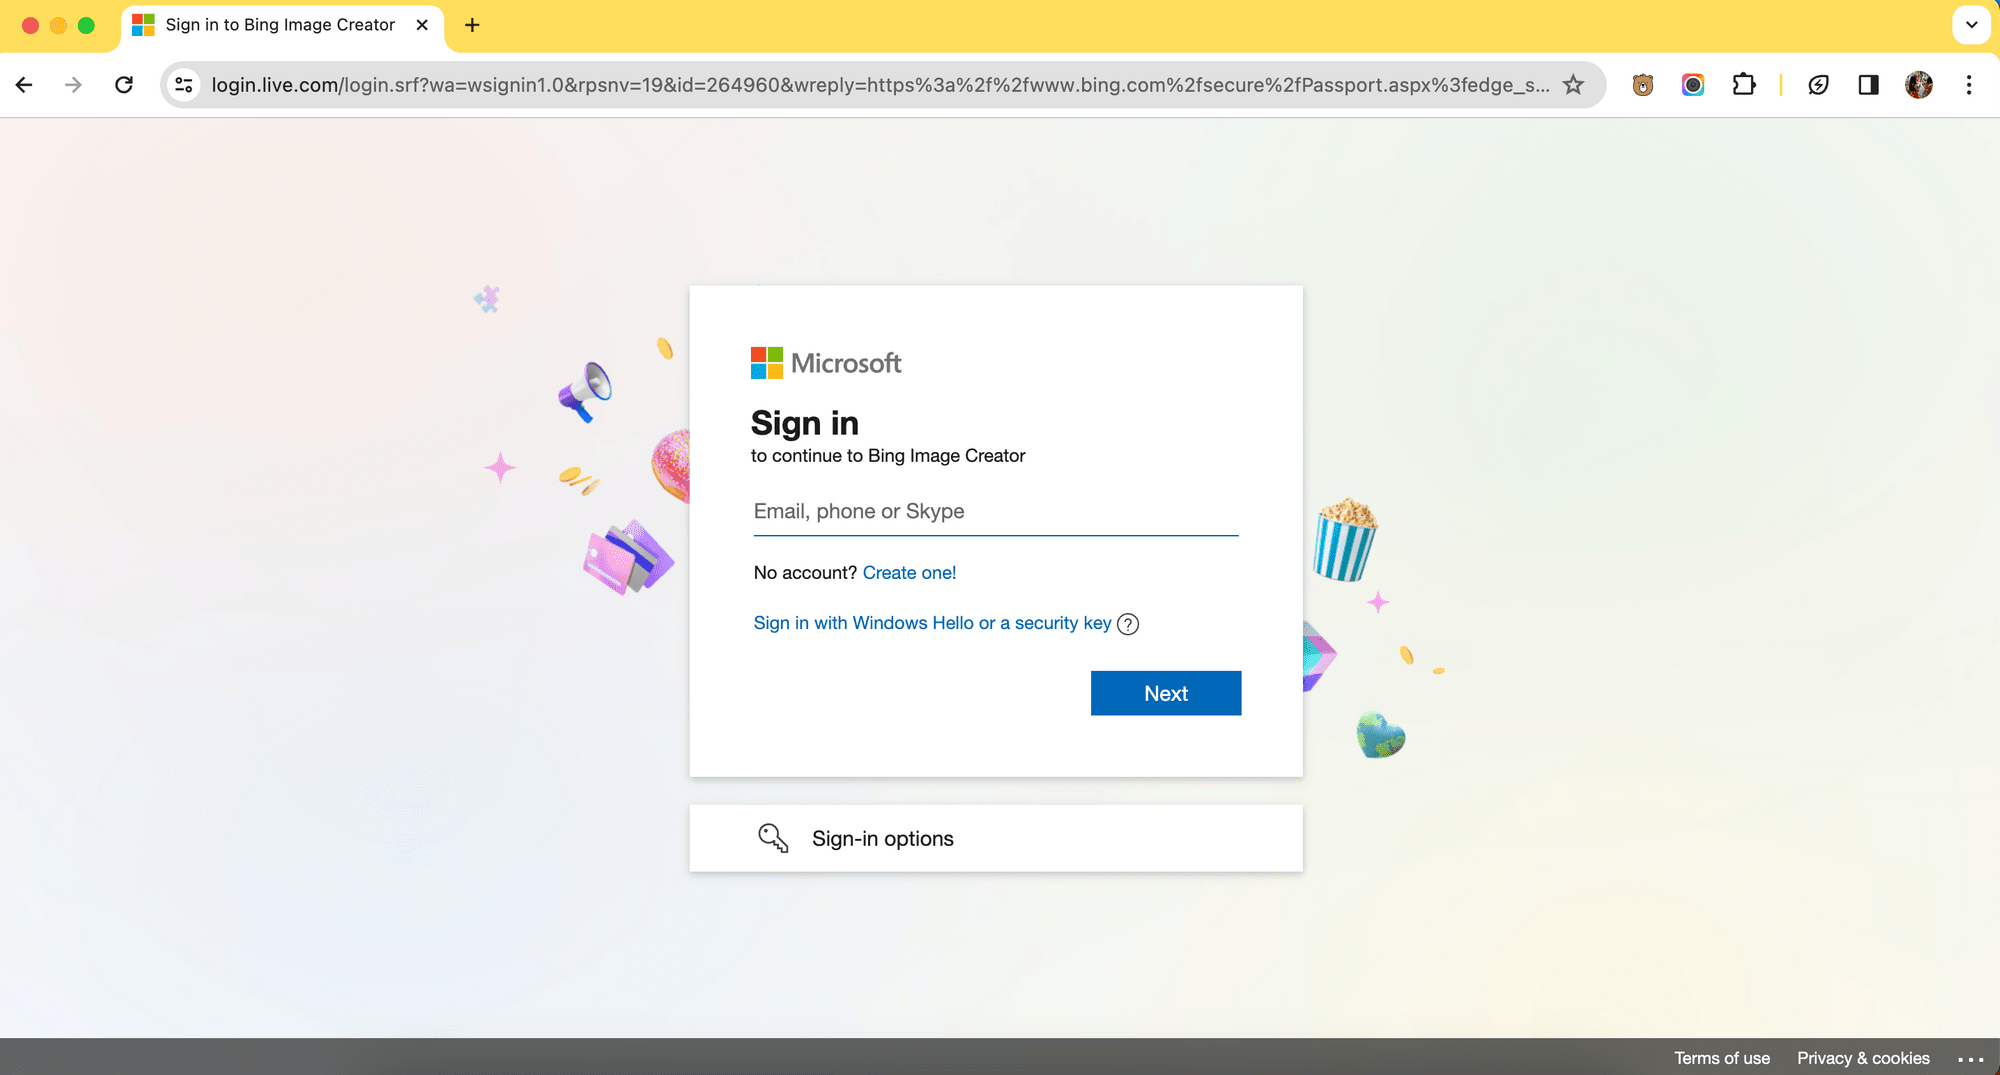Close the Sign in to Bing Image Creator tab
The image size is (2000, 1075).
coord(422,25)
